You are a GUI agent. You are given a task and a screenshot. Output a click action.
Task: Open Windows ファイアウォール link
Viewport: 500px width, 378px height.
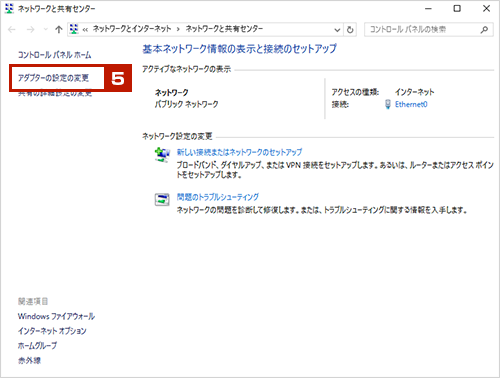click(x=56, y=316)
